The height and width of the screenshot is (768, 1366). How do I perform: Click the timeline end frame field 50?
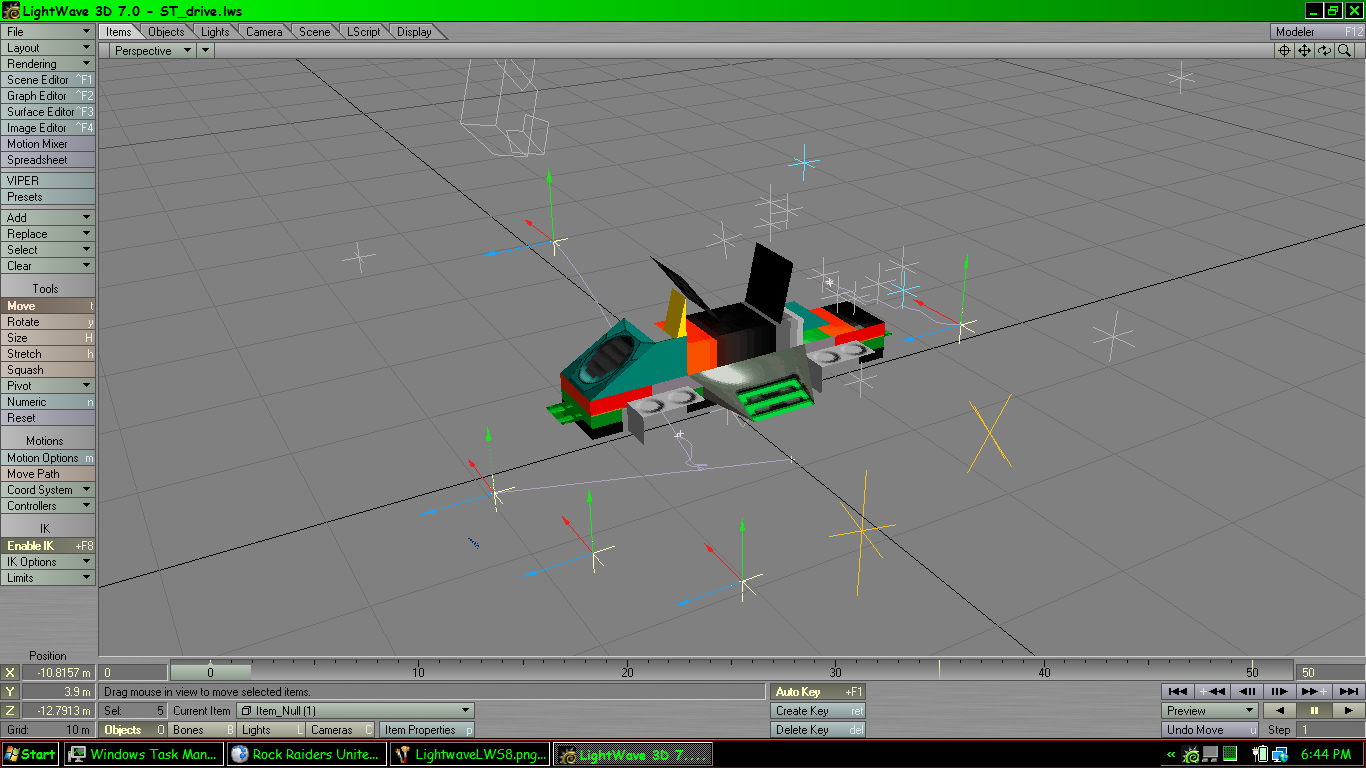tap(1330, 673)
